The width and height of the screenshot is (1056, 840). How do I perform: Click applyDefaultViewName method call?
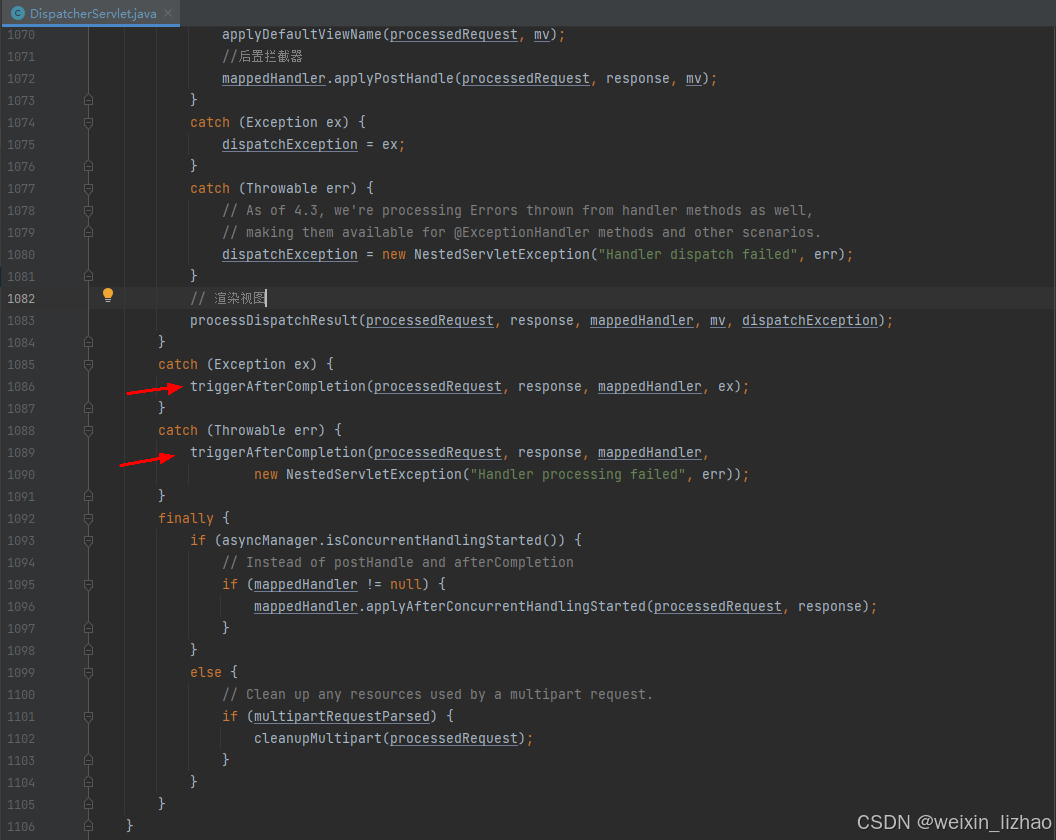pyautogui.click(x=302, y=34)
